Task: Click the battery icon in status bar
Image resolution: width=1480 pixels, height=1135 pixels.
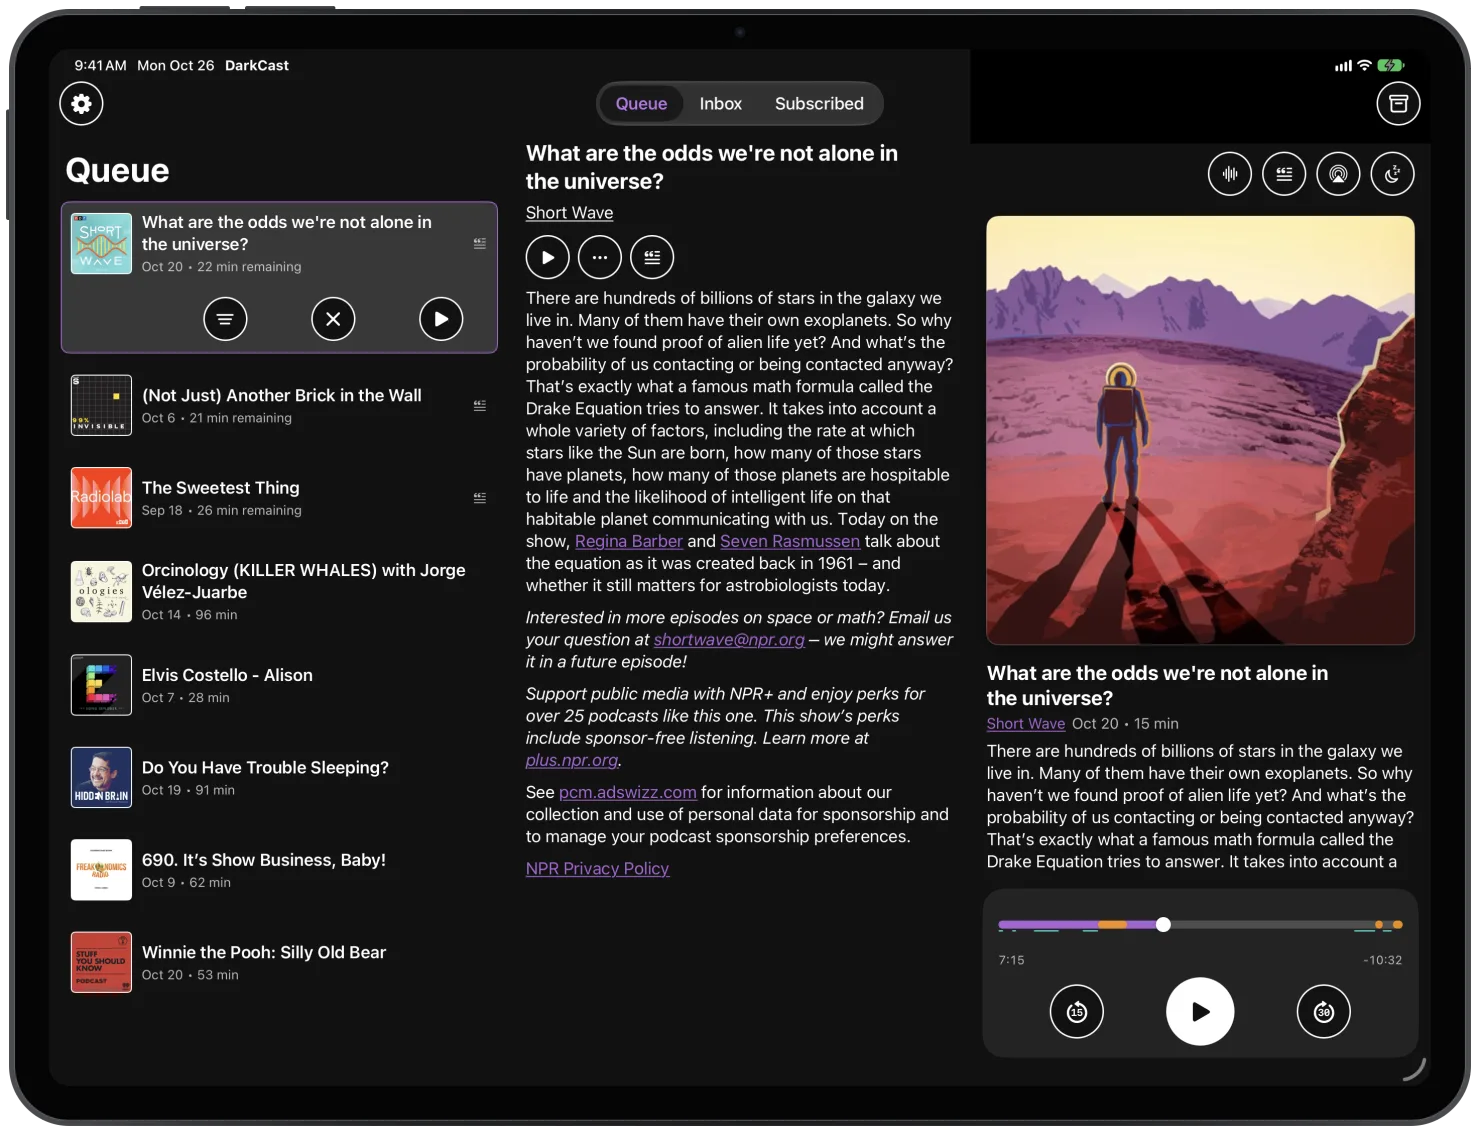Action: coord(1391,66)
